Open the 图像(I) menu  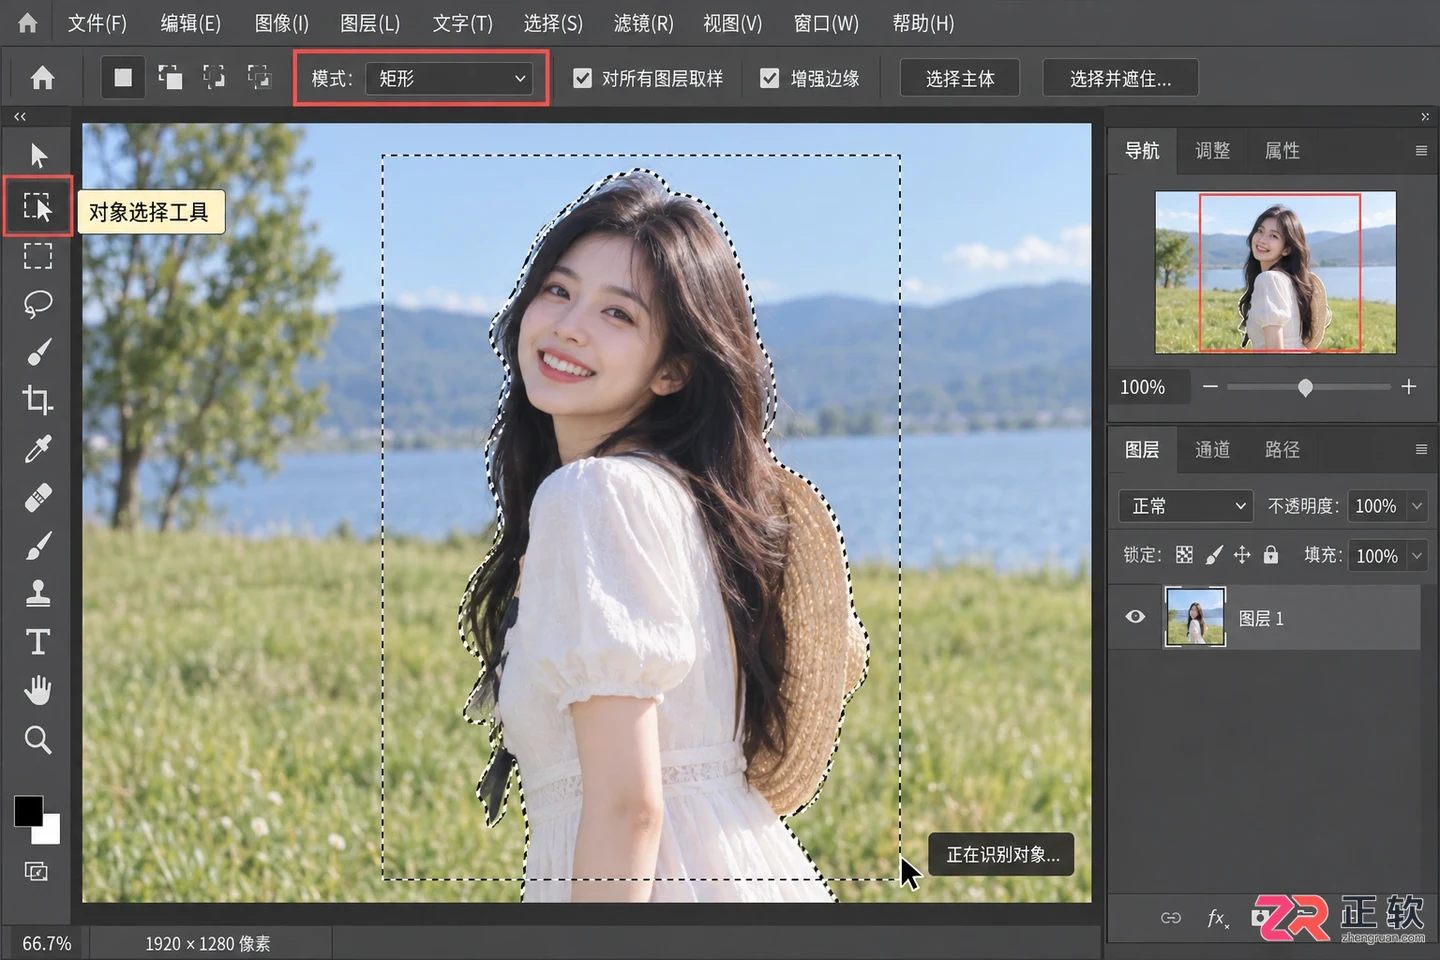coord(281,22)
